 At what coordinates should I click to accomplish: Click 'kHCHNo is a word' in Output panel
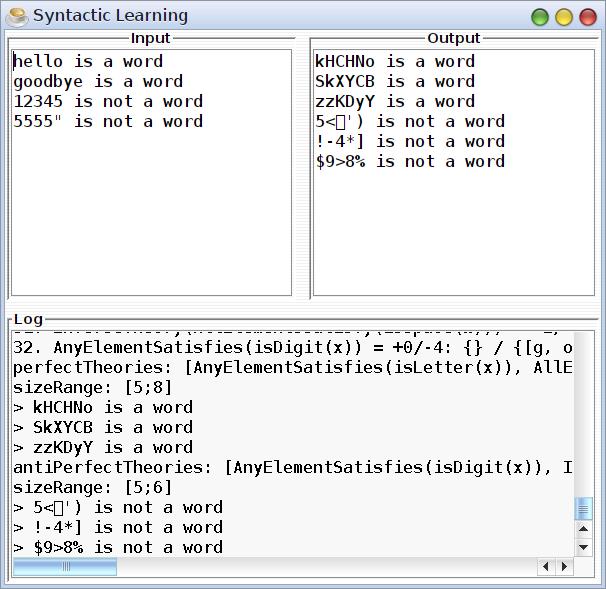point(395,61)
